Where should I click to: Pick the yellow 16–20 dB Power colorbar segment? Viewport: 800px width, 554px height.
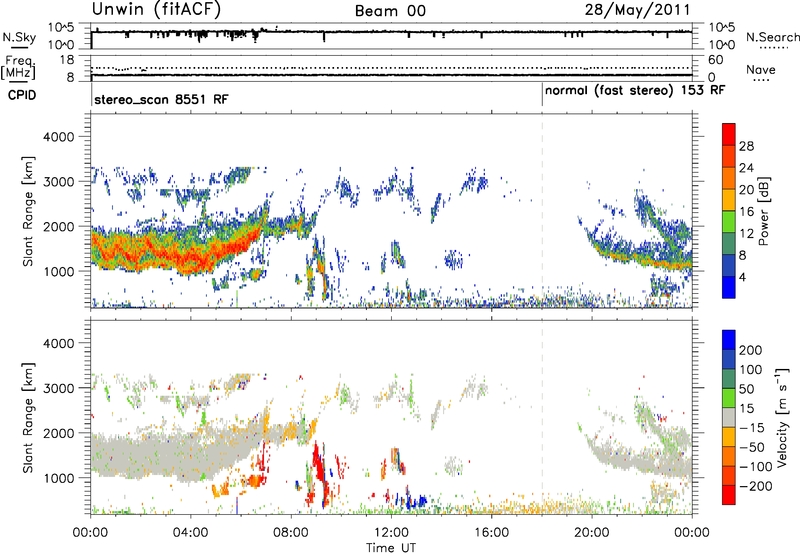point(729,200)
